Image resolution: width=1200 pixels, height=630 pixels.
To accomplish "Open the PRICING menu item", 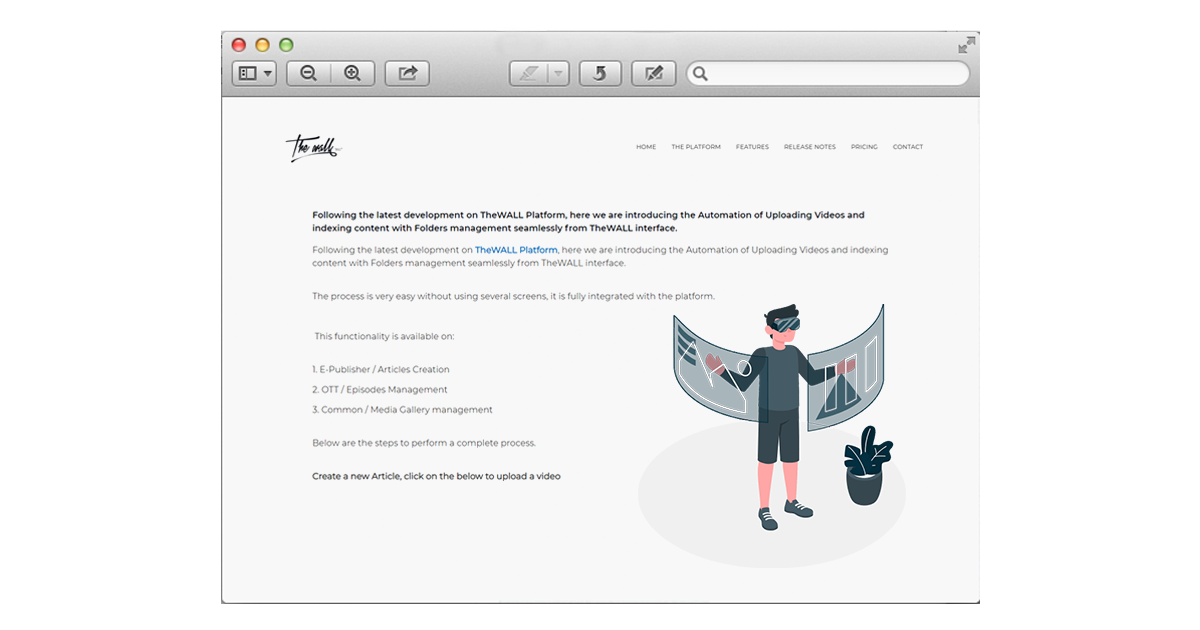I will (x=864, y=147).
